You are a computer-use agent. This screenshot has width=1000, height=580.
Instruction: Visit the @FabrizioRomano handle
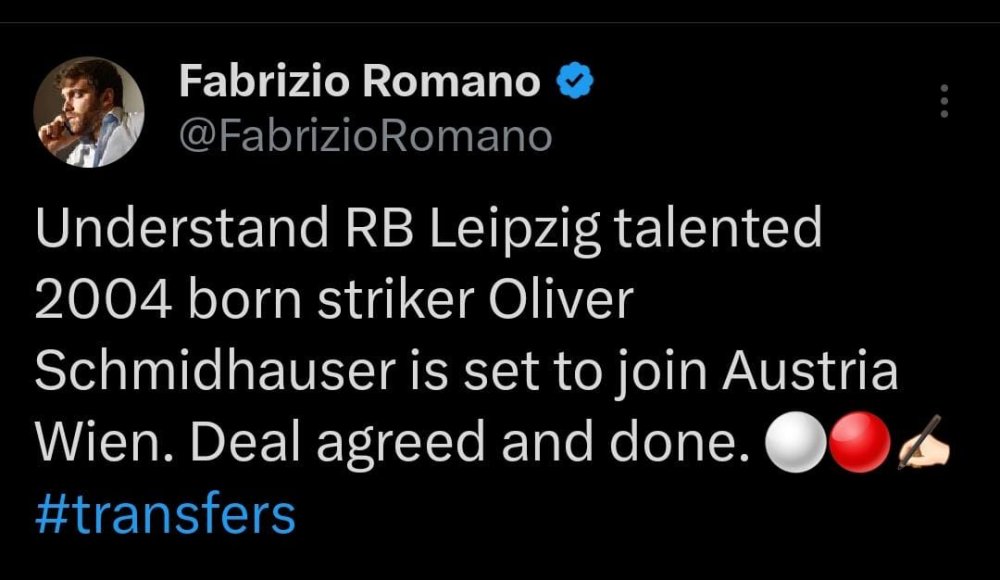tap(365, 136)
